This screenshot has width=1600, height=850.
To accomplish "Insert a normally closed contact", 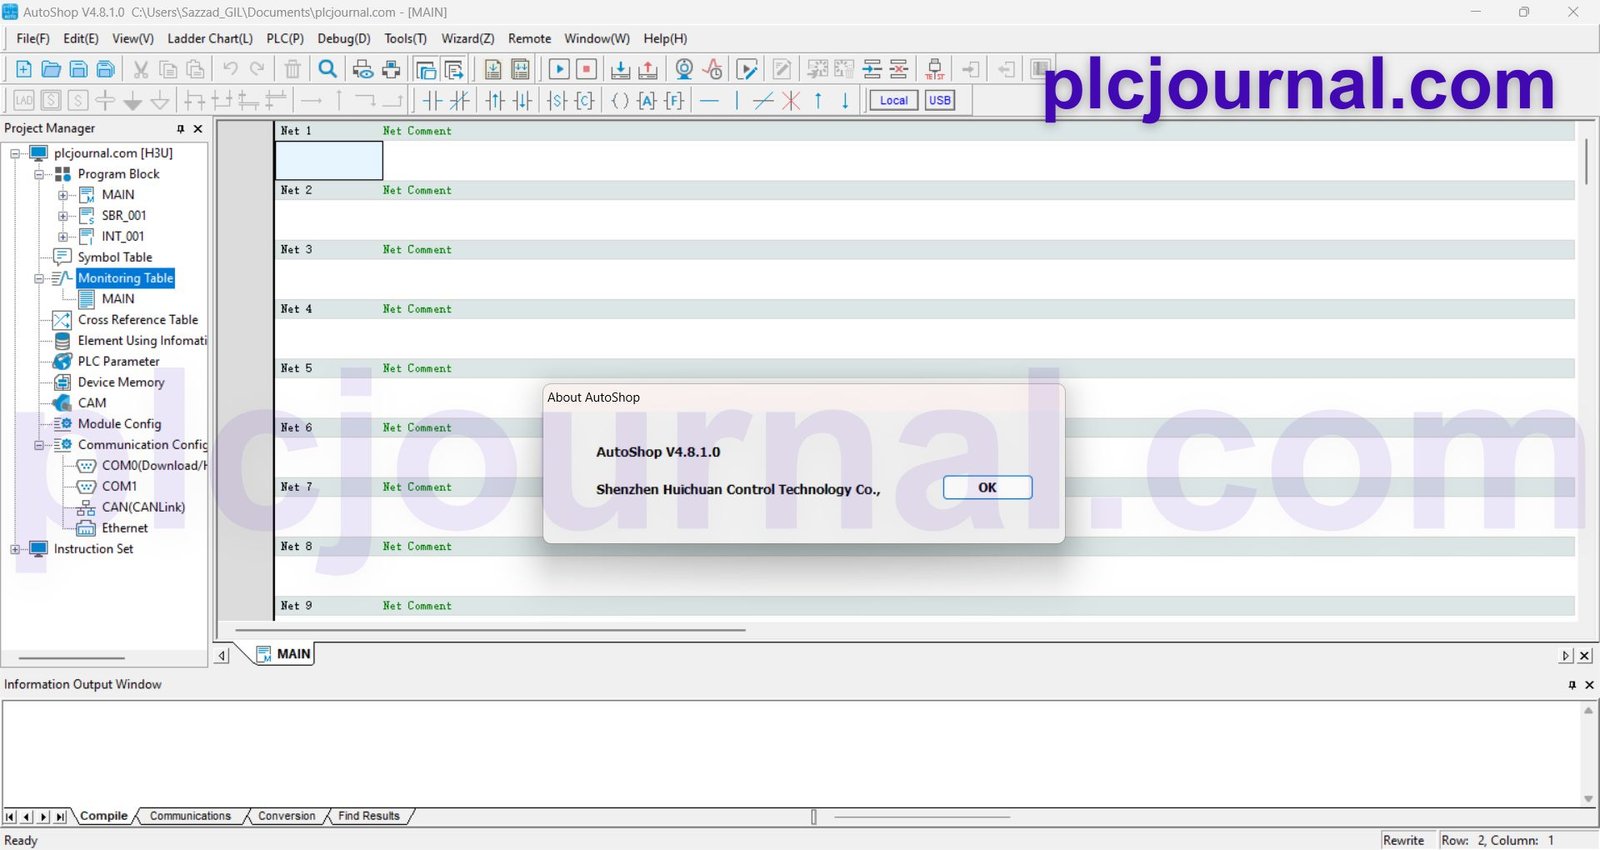I will coord(459,100).
